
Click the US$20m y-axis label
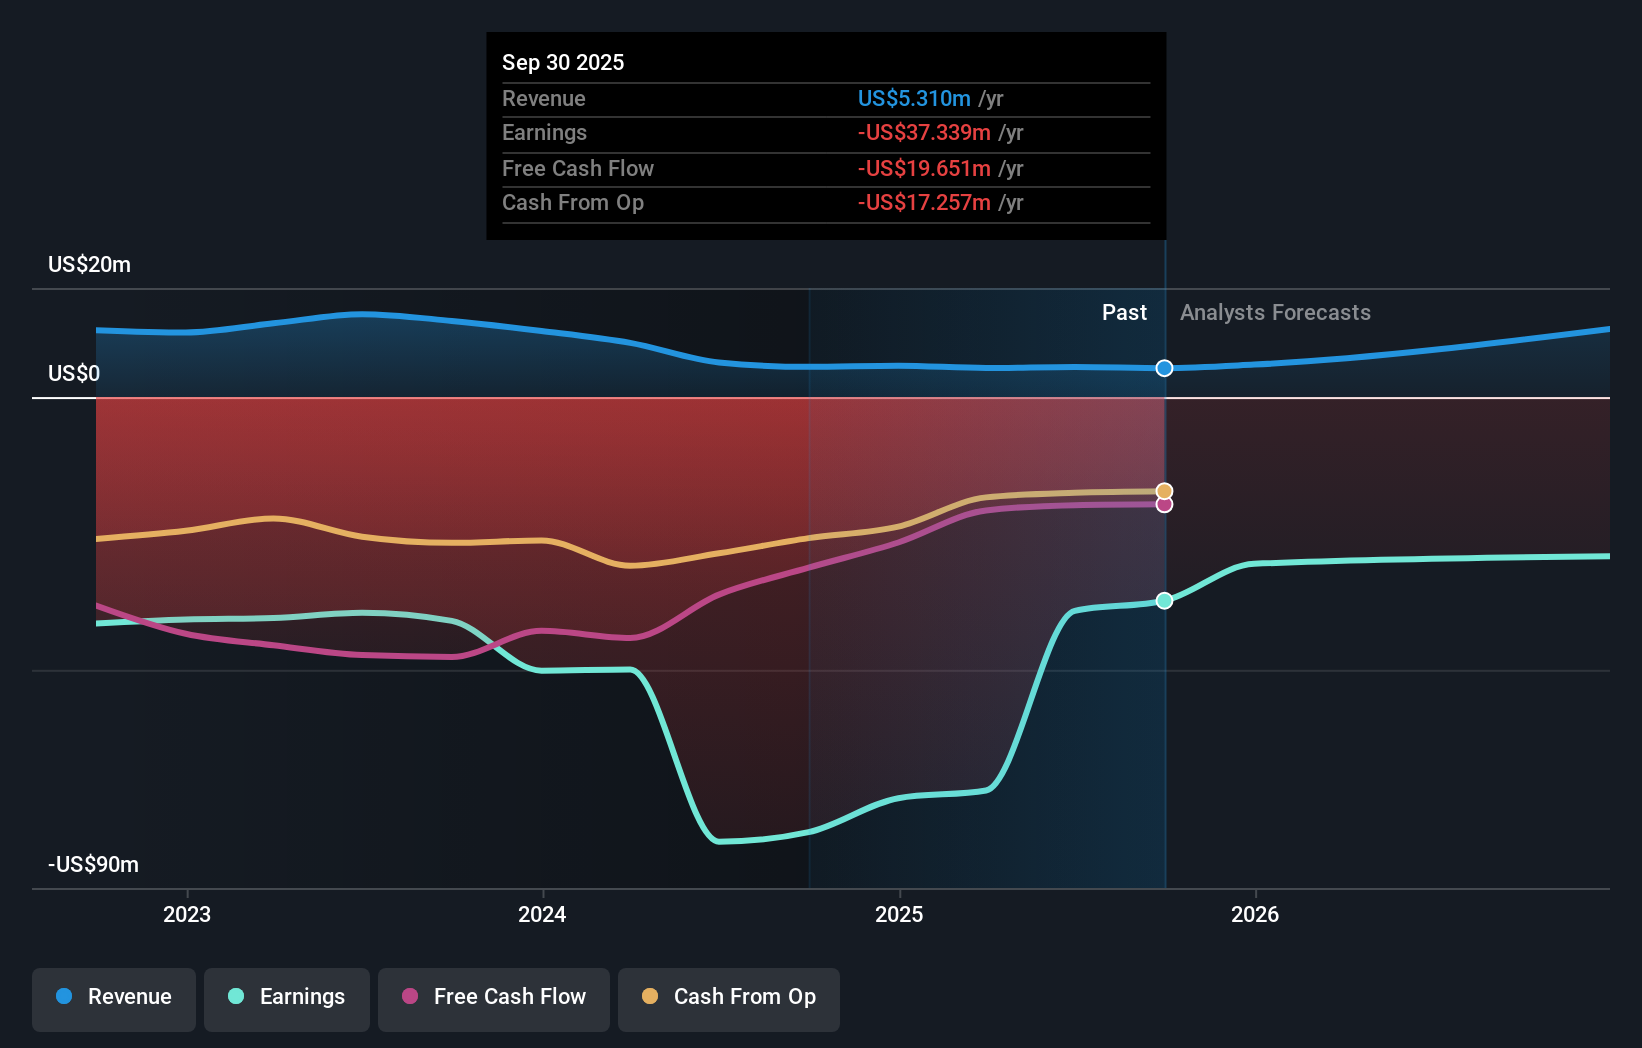coord(90,265)
